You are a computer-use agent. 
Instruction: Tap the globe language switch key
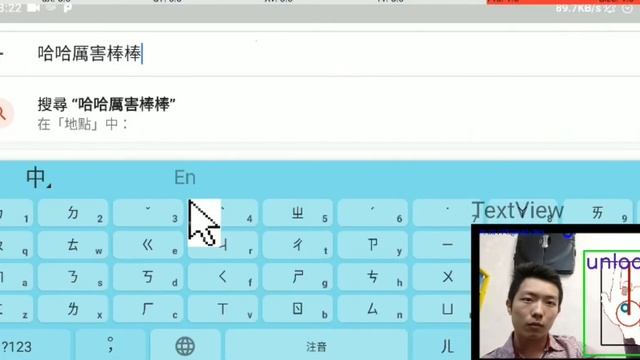(x=185, y=345)
